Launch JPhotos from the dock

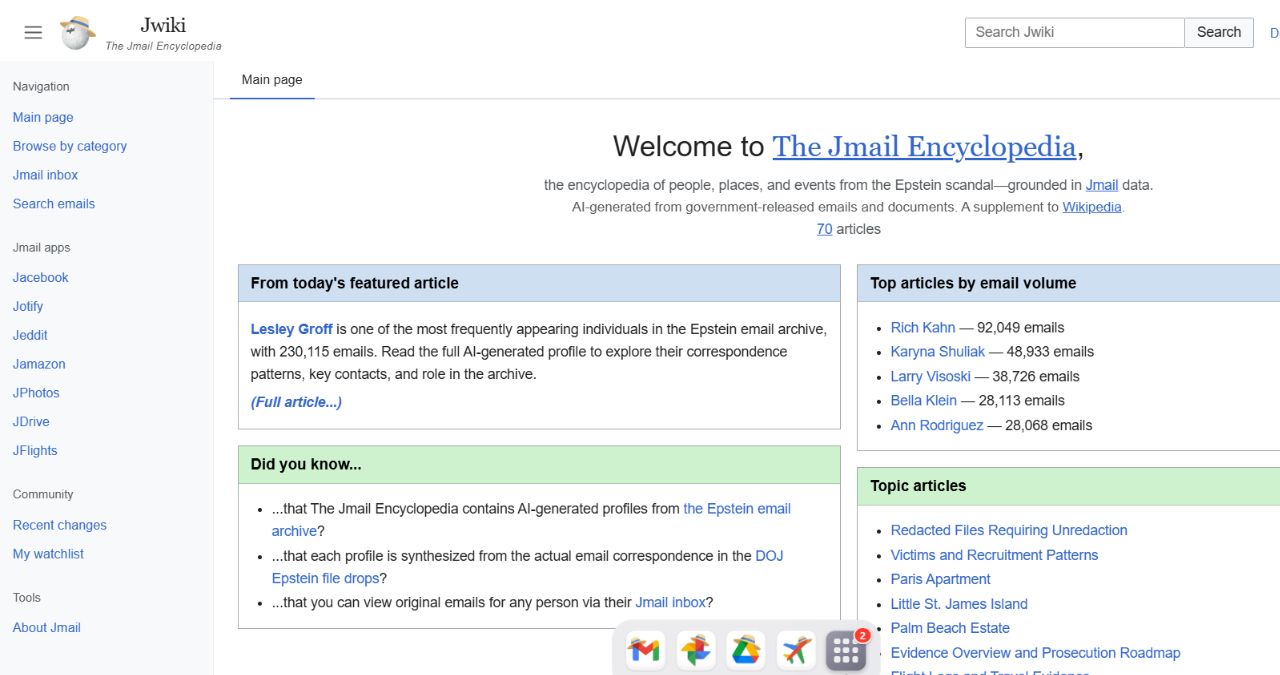696,650
